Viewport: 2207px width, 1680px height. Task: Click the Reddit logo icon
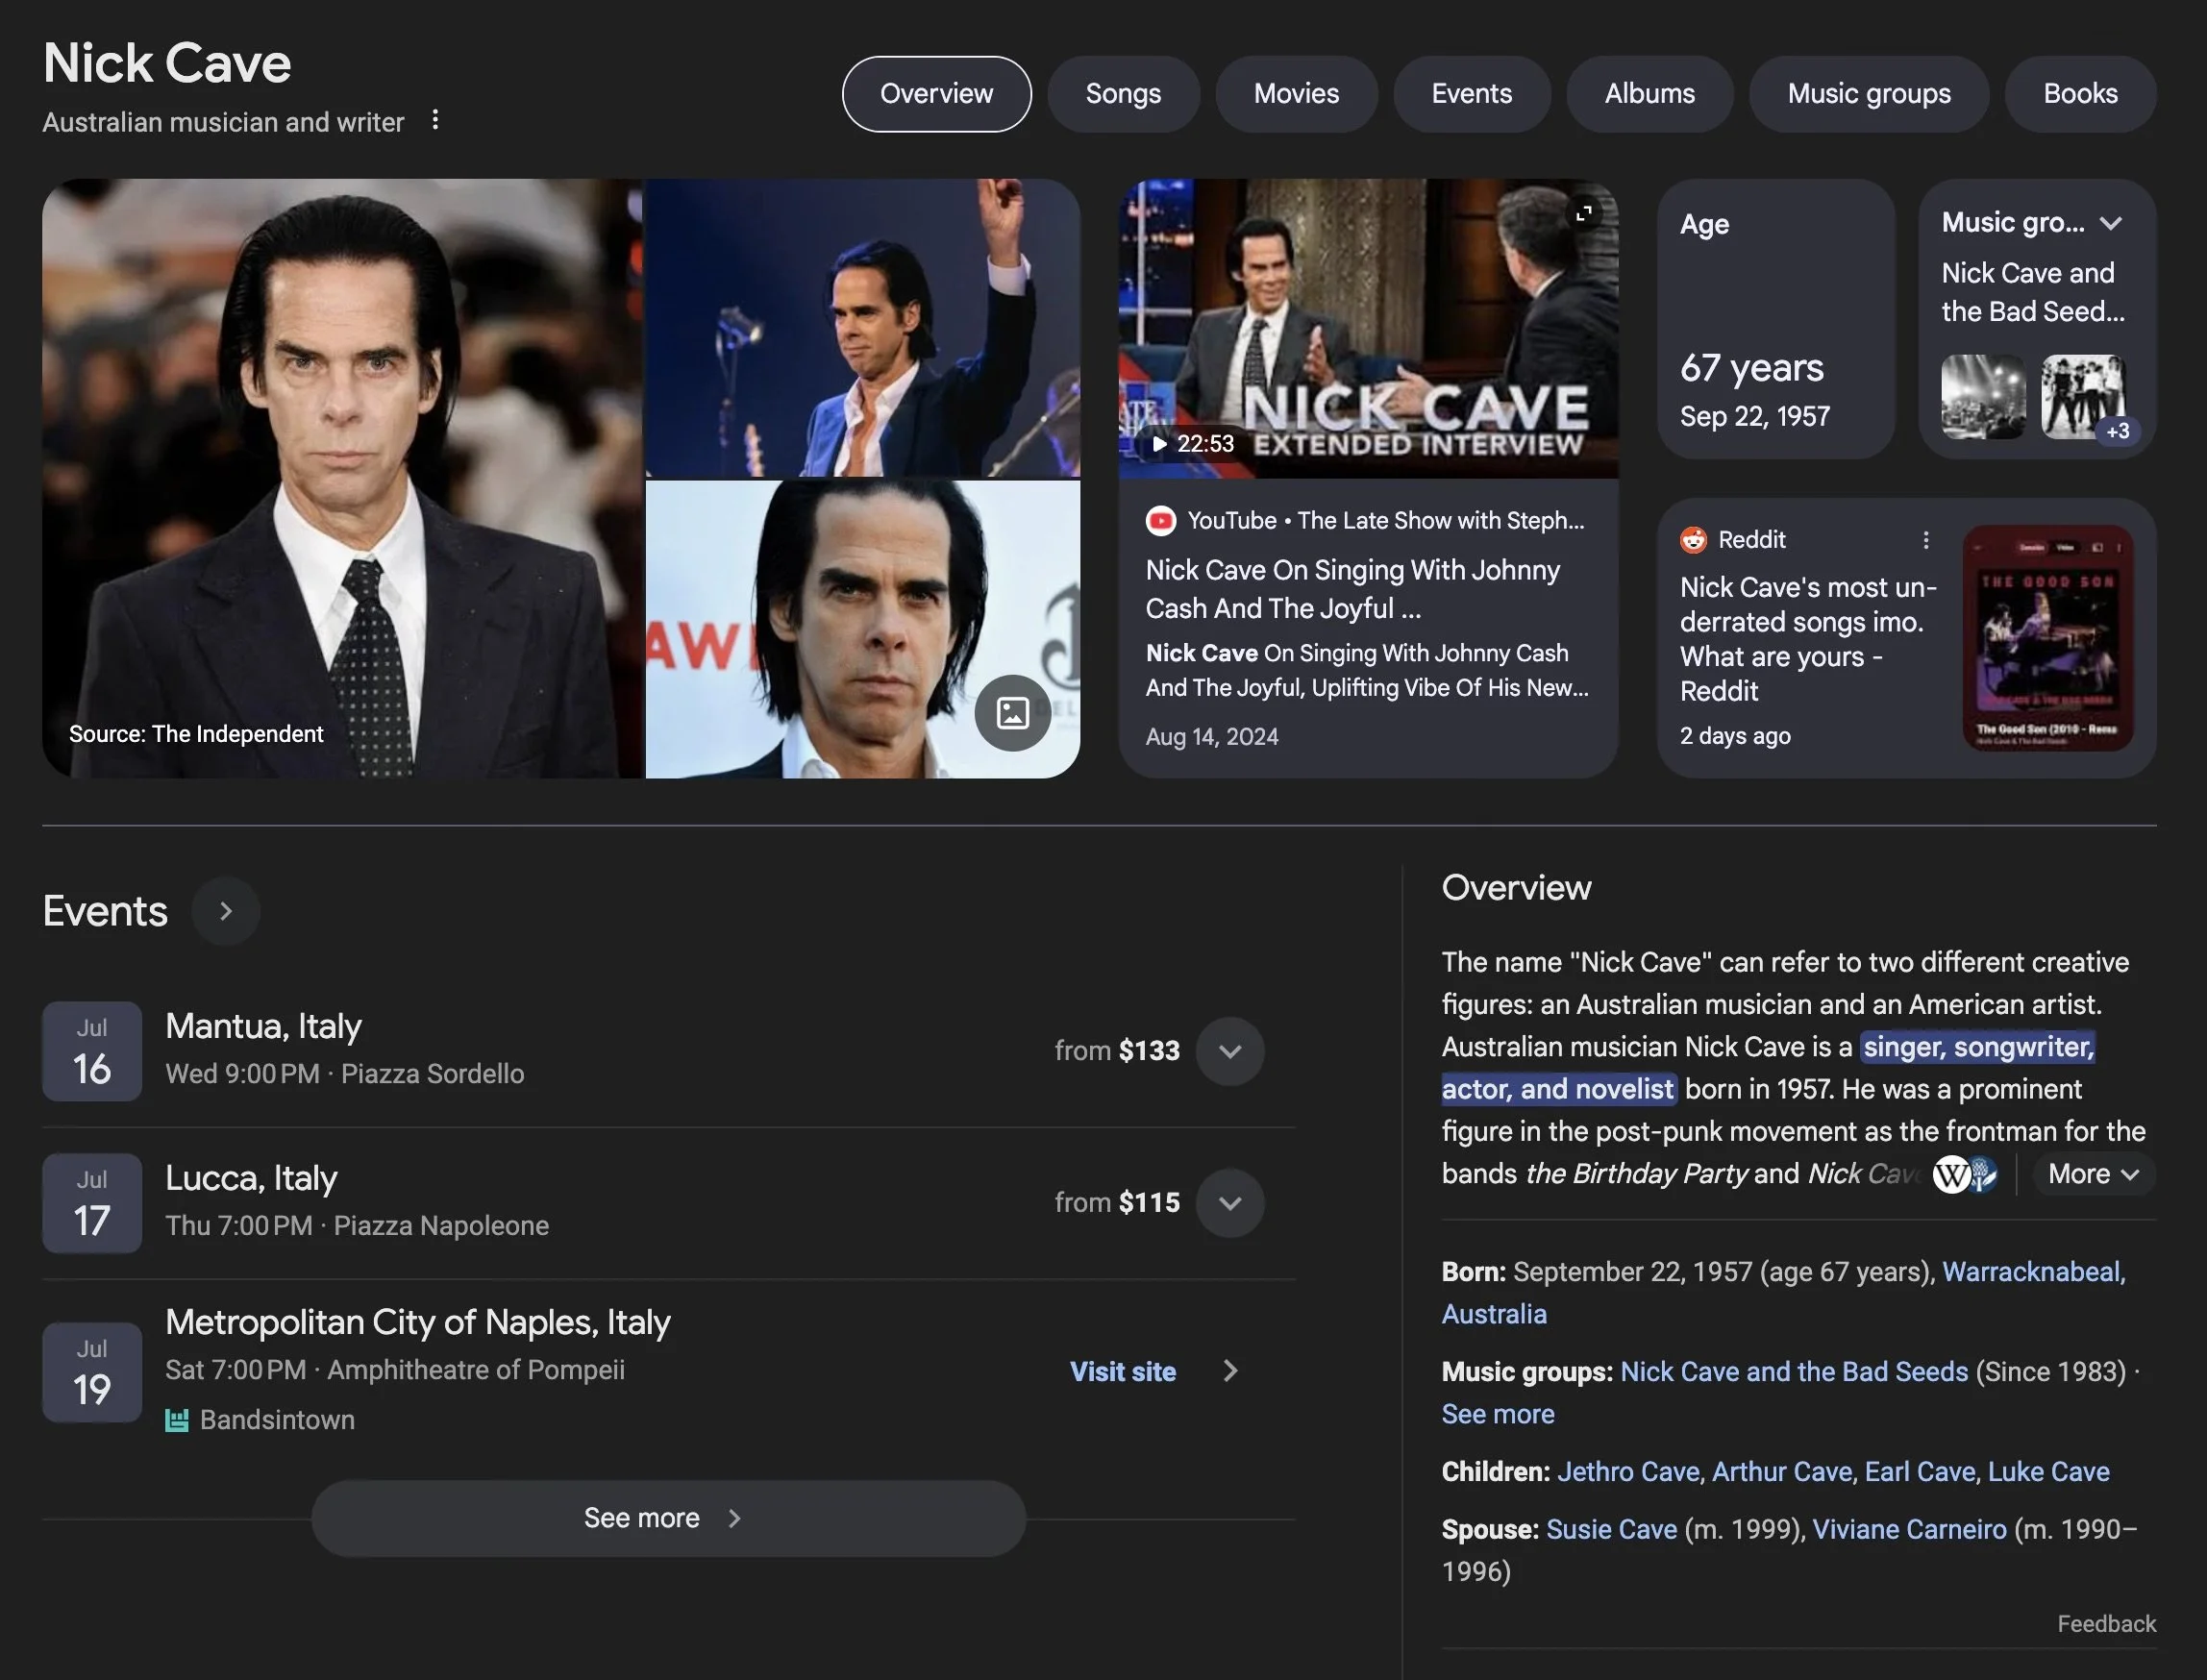tap(1693, 540)
